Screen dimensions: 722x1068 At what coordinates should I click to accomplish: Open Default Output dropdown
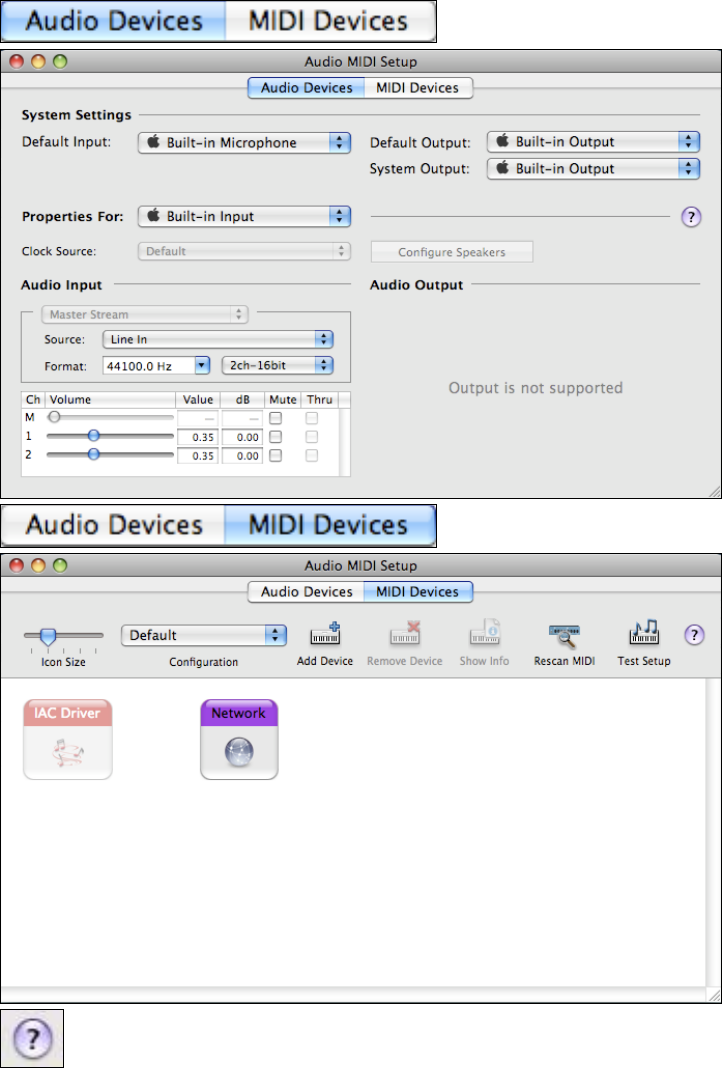(x=593, y=142)
